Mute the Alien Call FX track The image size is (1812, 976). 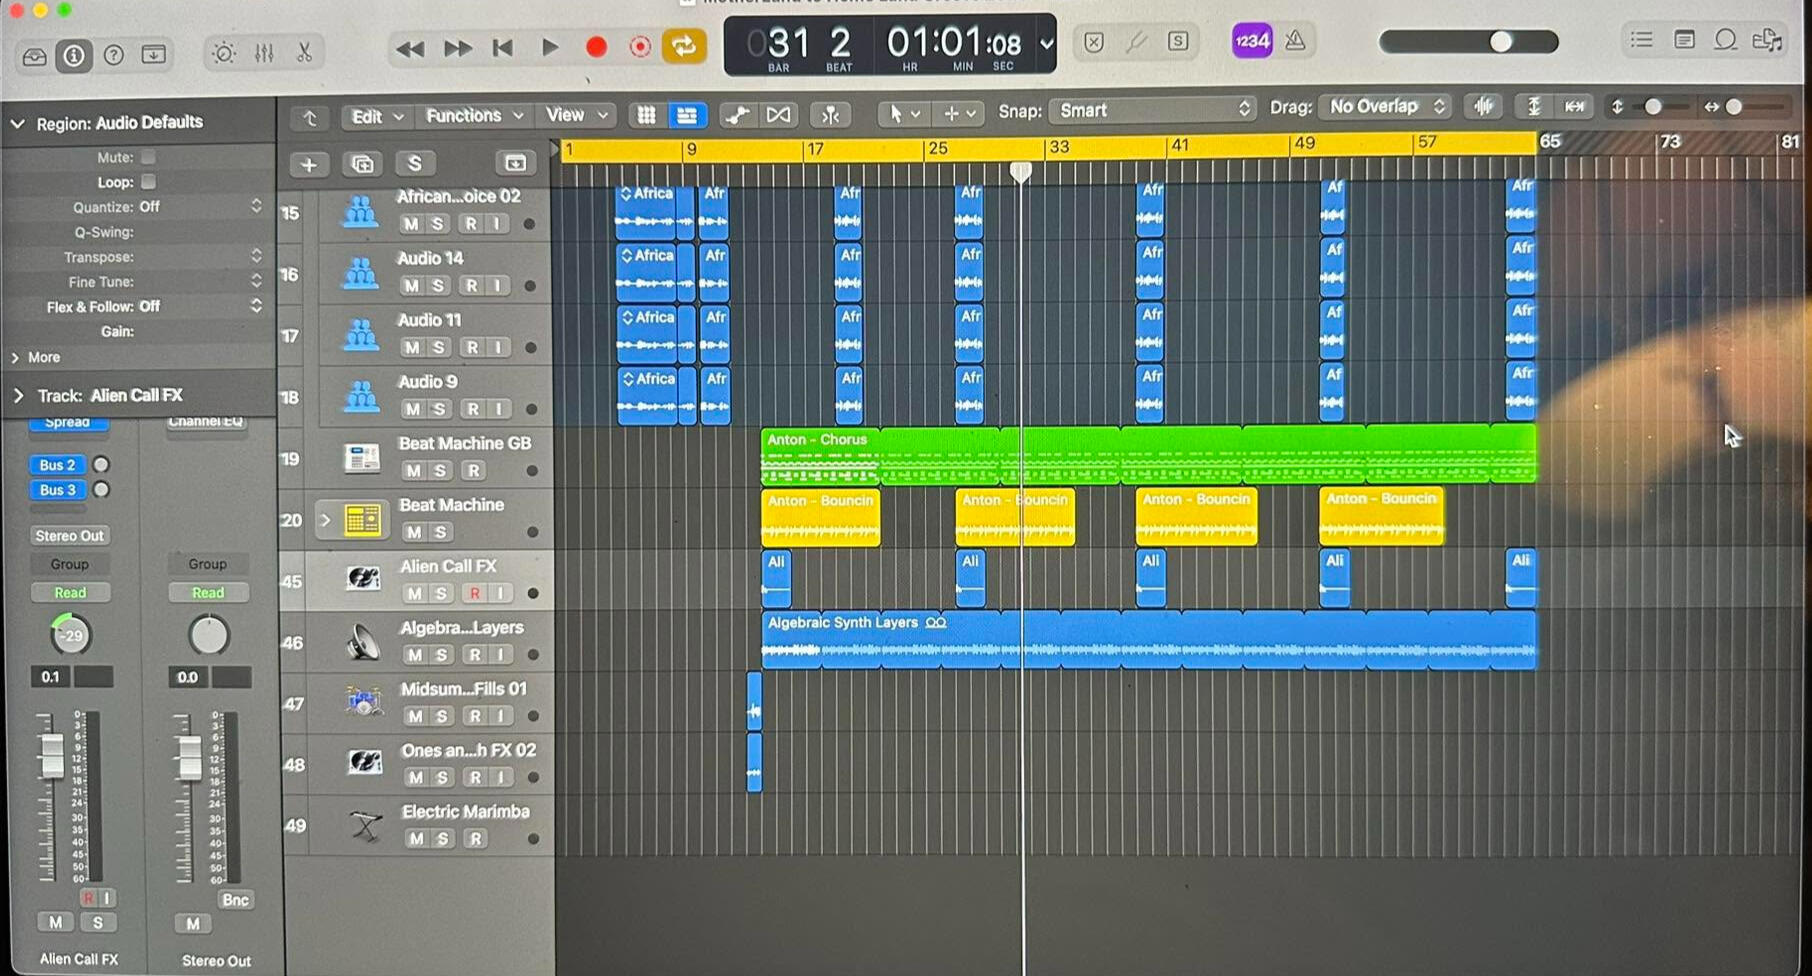click(x=413, y=593)
